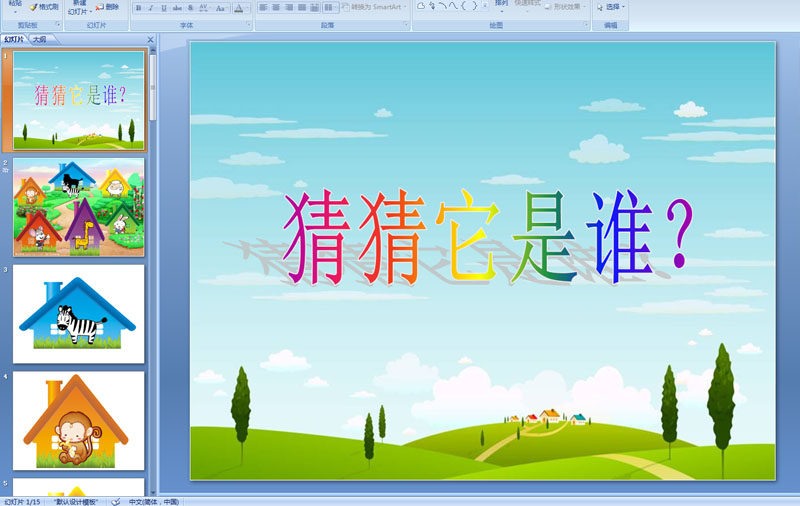800x506 pixels.
Task: Open Font (字体) group dialog launcher
Action: (x=249, y=24)
